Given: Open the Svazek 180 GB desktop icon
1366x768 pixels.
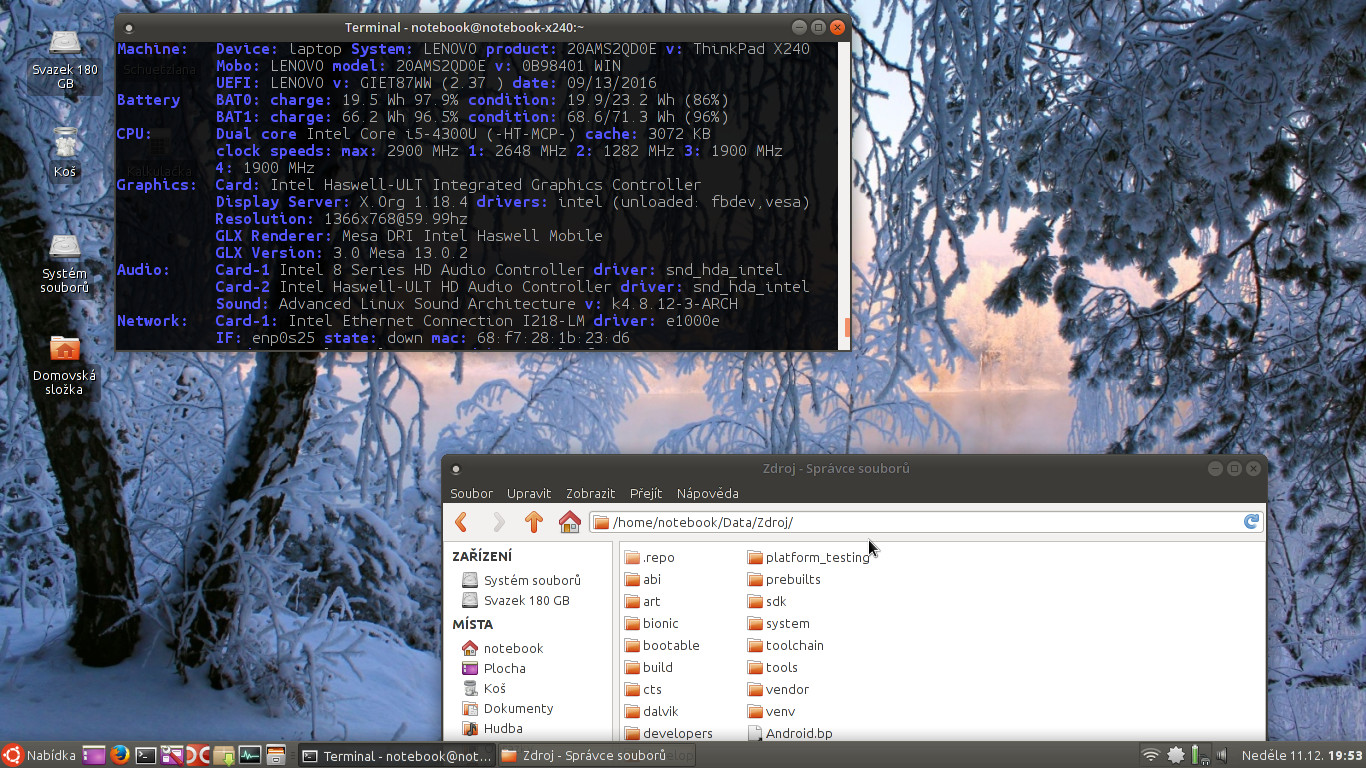Looking at the screenshot, I should pos(65,60).
